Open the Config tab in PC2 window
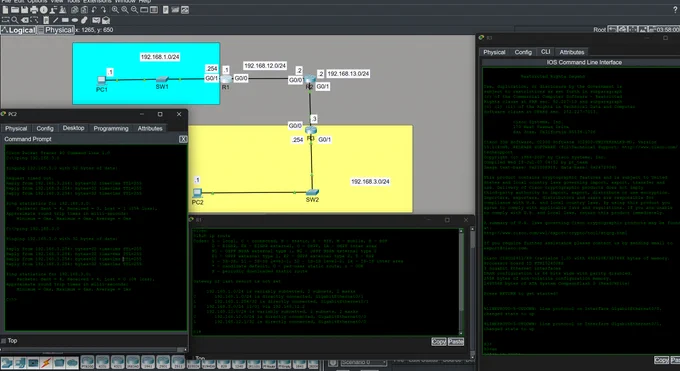Viewport: 680px width, 371px height. (45, 128)
